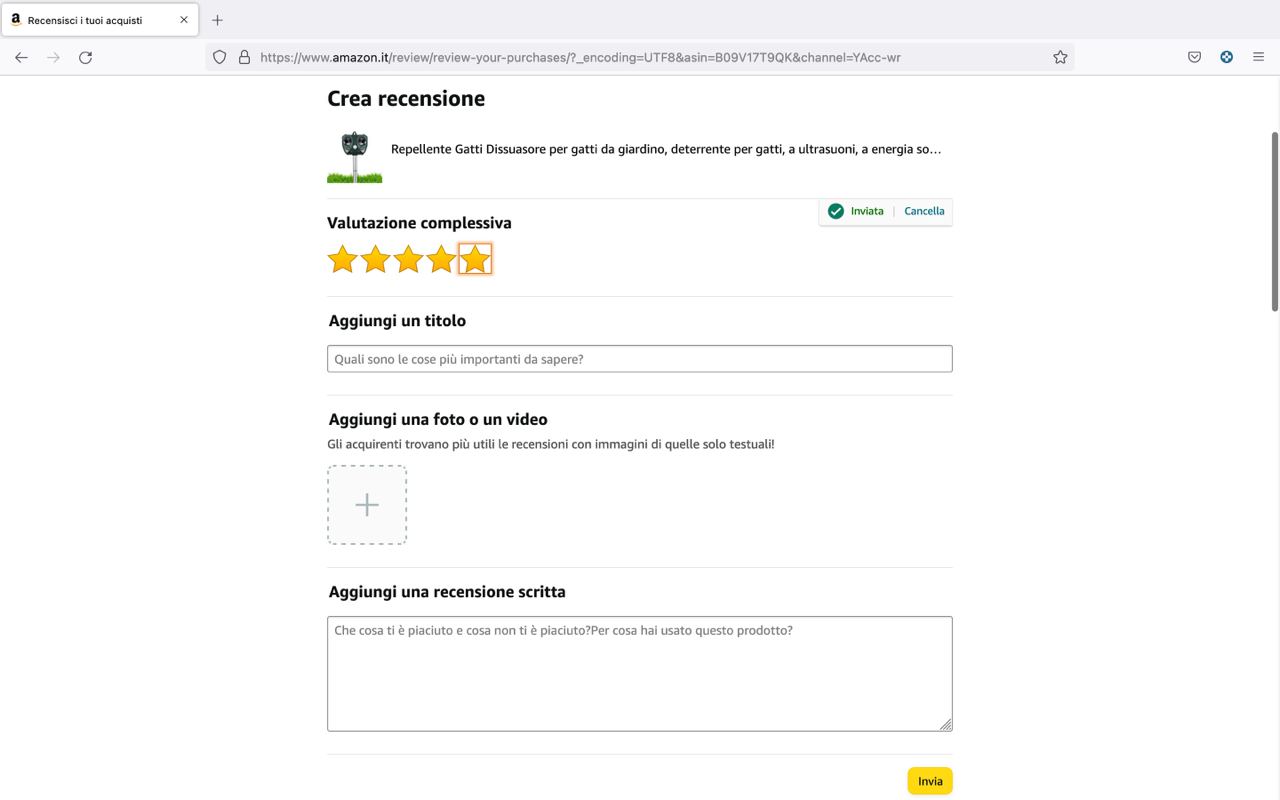Click the Cancella link
Viewport: 1280px width, 800px height.
pyautogui.click(x=924, y=211)
